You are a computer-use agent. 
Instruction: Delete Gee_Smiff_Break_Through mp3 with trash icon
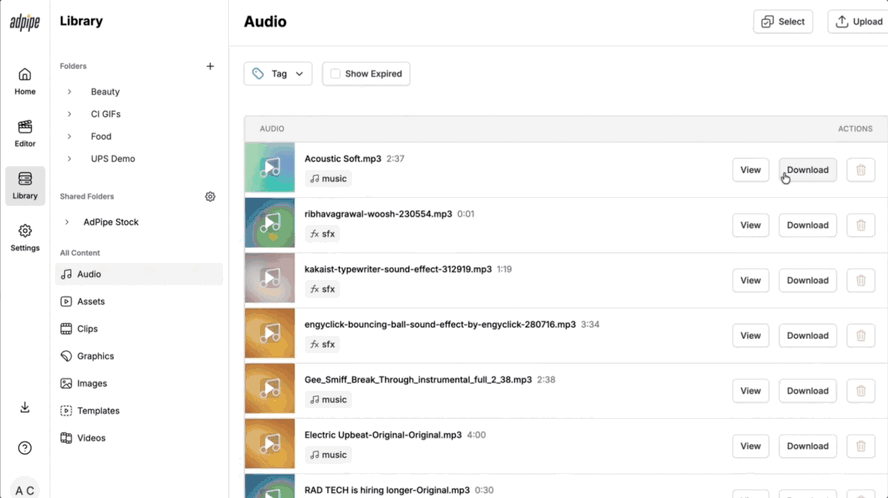tap(861, 391)
